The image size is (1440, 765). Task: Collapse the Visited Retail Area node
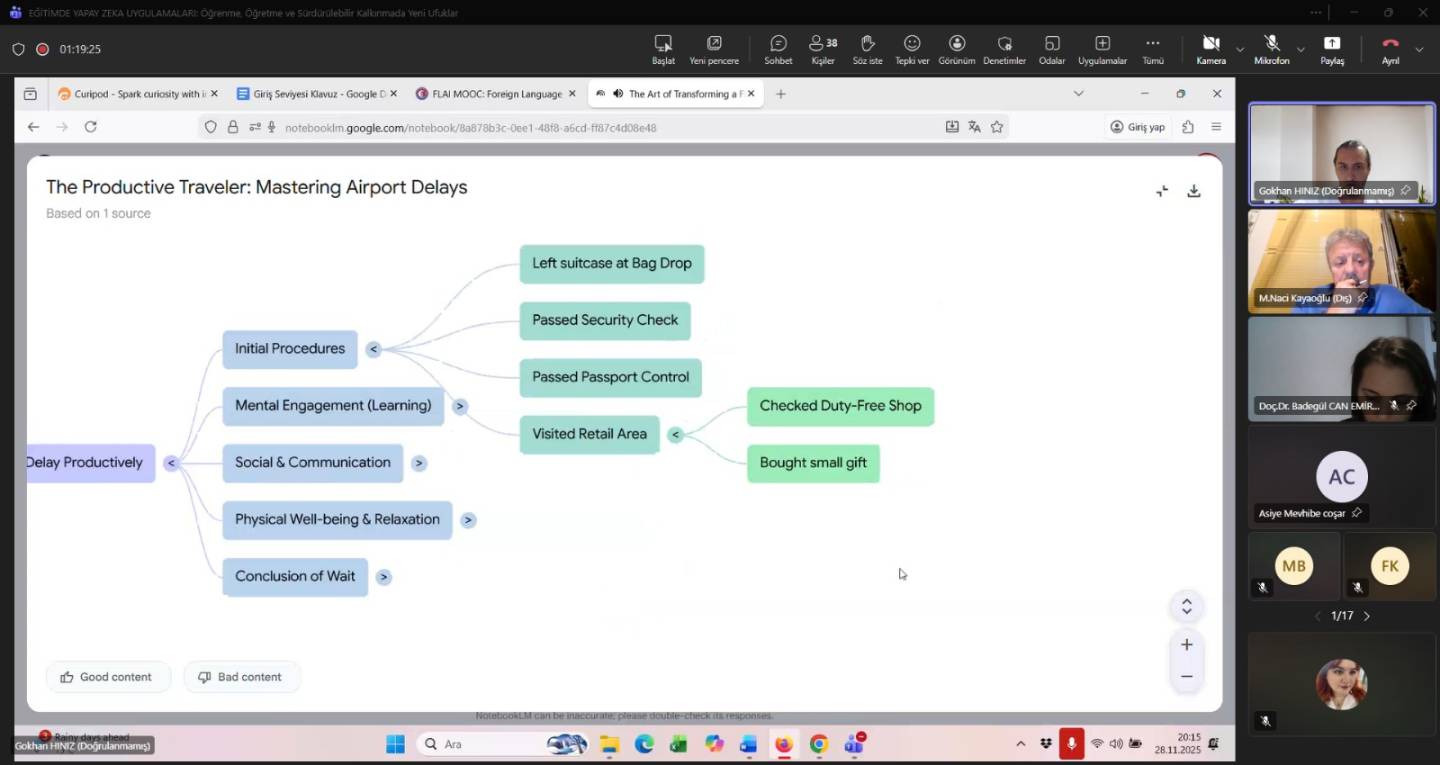[x=675, y=434]
